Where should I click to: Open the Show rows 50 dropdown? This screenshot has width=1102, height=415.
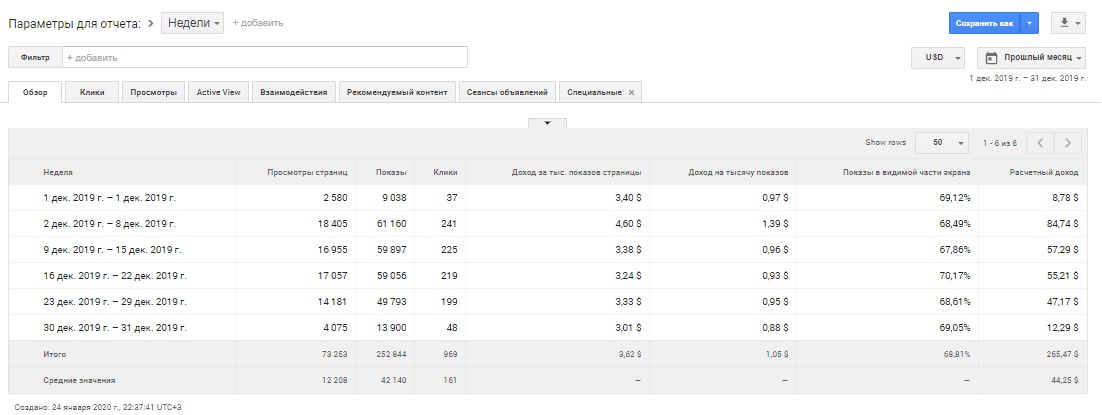[941, 142]
